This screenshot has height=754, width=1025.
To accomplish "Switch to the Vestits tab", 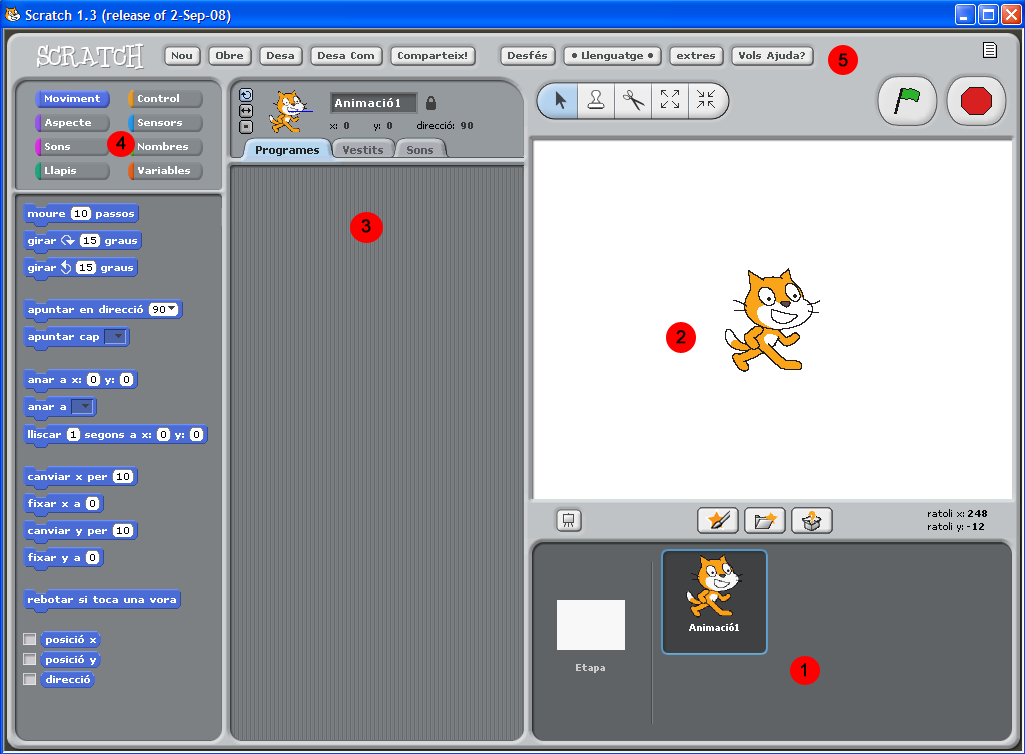I will (363, 150).
